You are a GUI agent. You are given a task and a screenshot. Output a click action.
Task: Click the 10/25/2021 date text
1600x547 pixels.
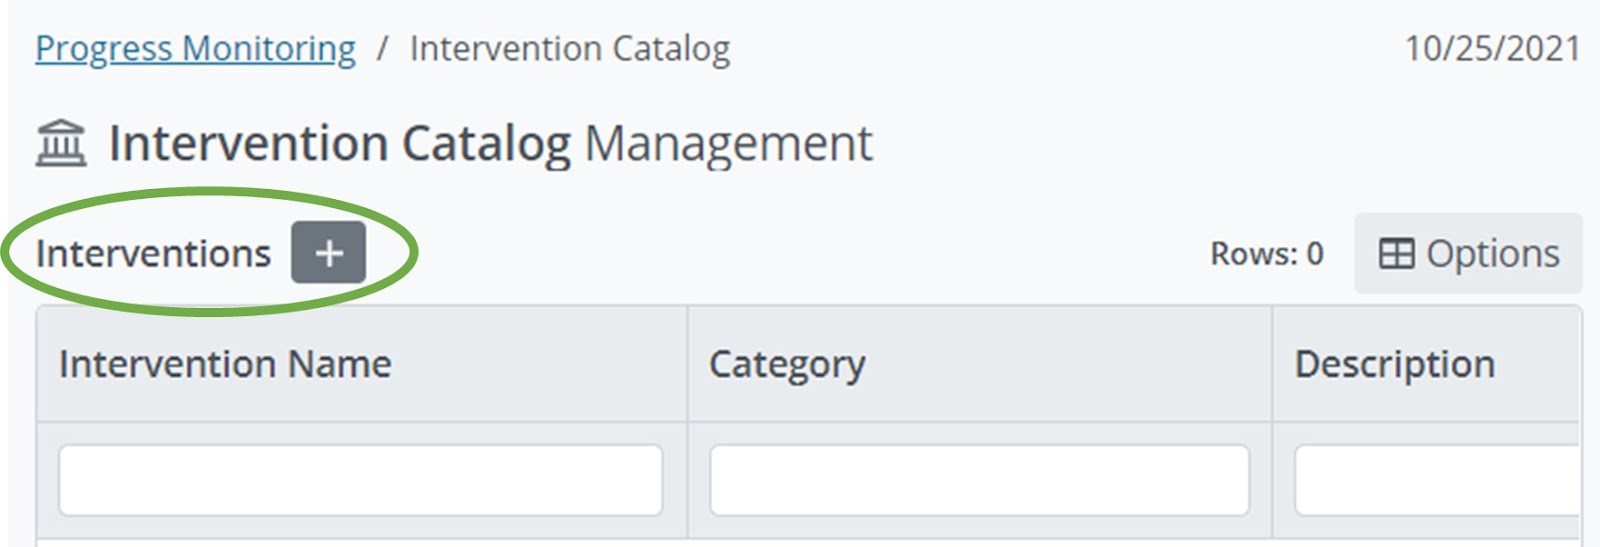(1492, 48)
